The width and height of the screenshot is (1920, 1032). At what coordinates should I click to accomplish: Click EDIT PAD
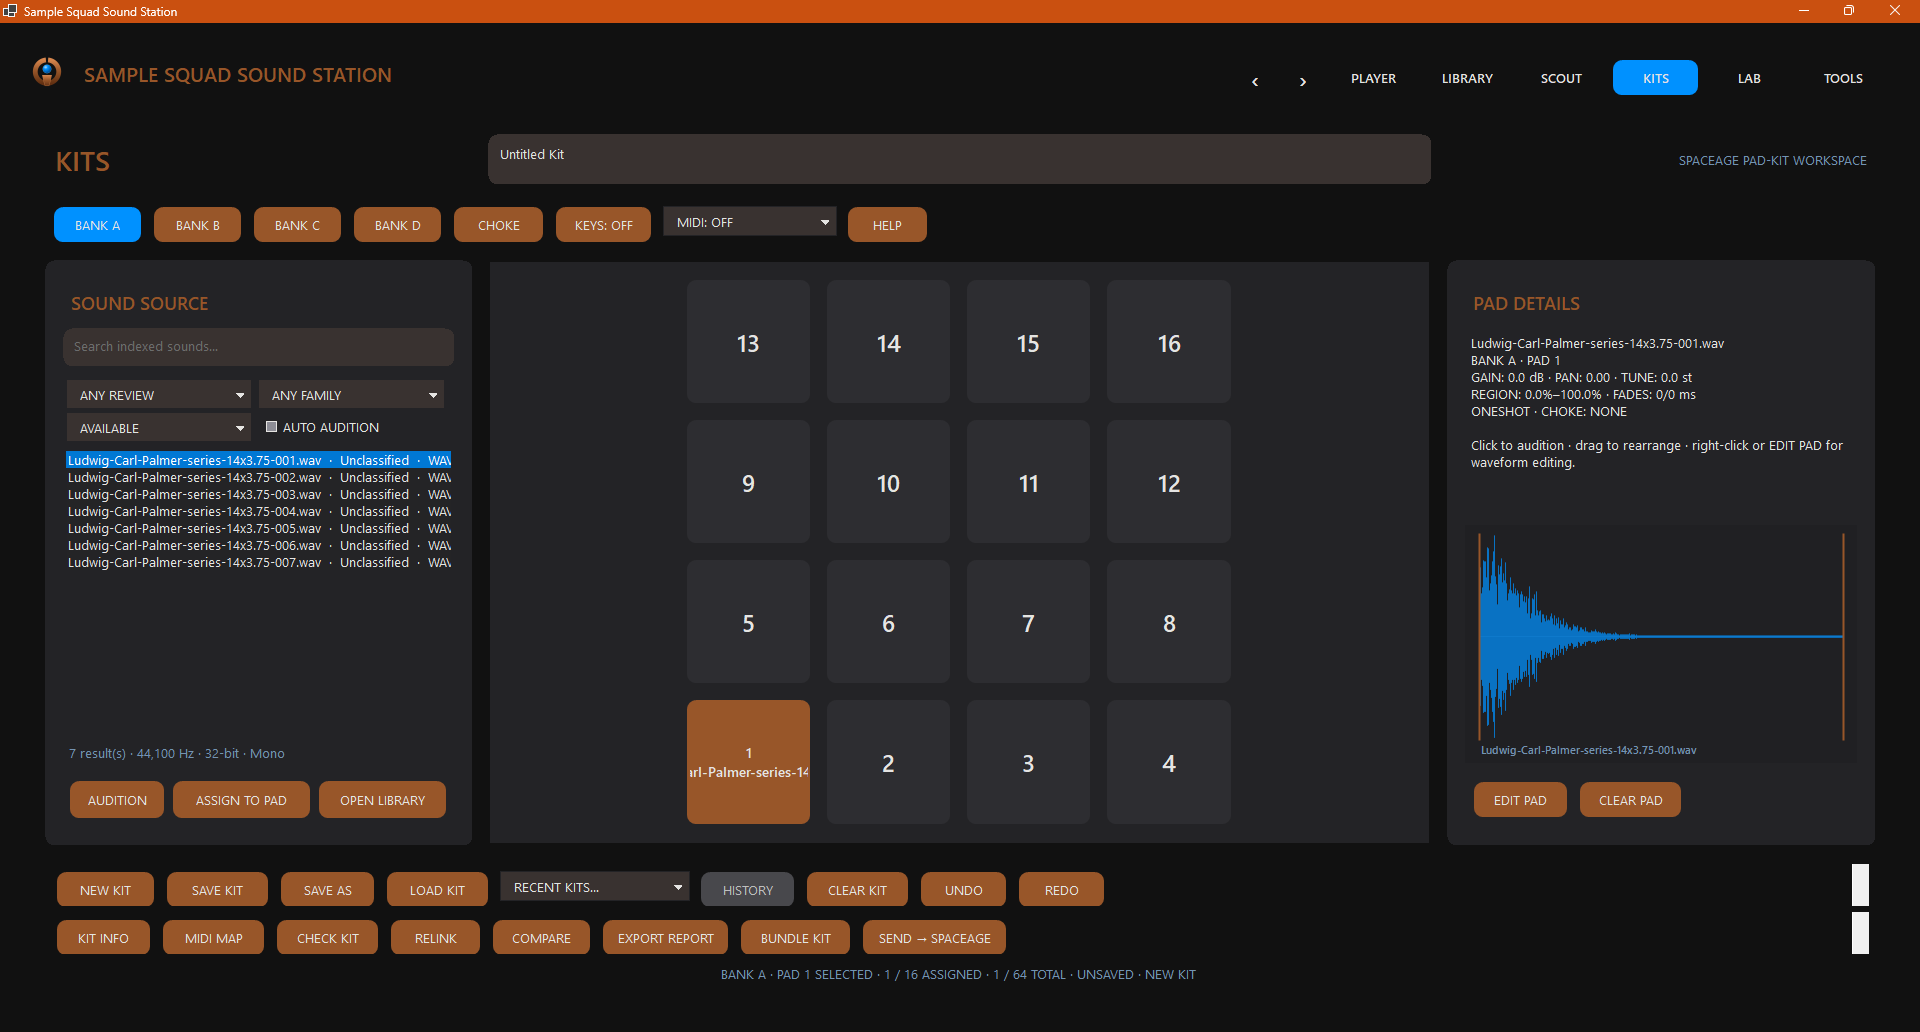point(1520,800)
